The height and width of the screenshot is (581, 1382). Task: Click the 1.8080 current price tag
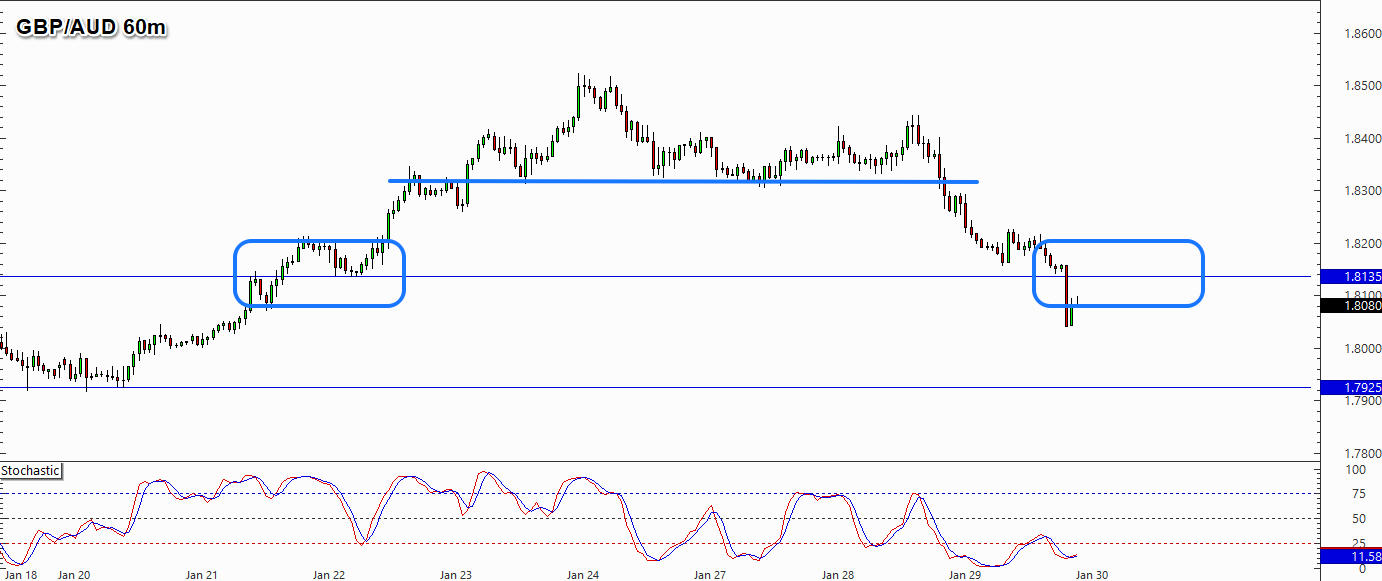coord(1351,305)
